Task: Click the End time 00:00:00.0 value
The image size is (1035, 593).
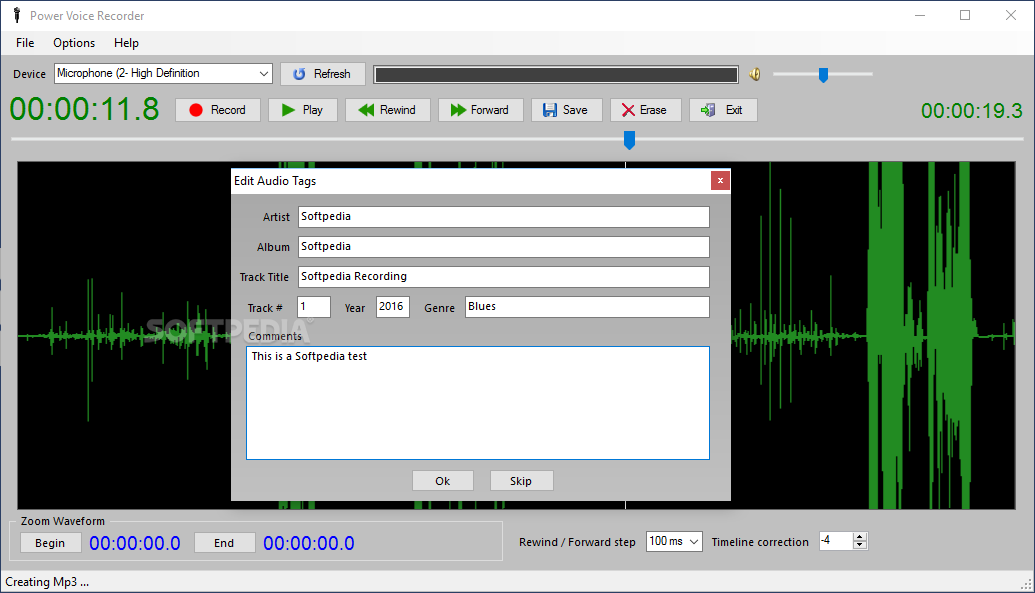Action: (x=309, y=543)
